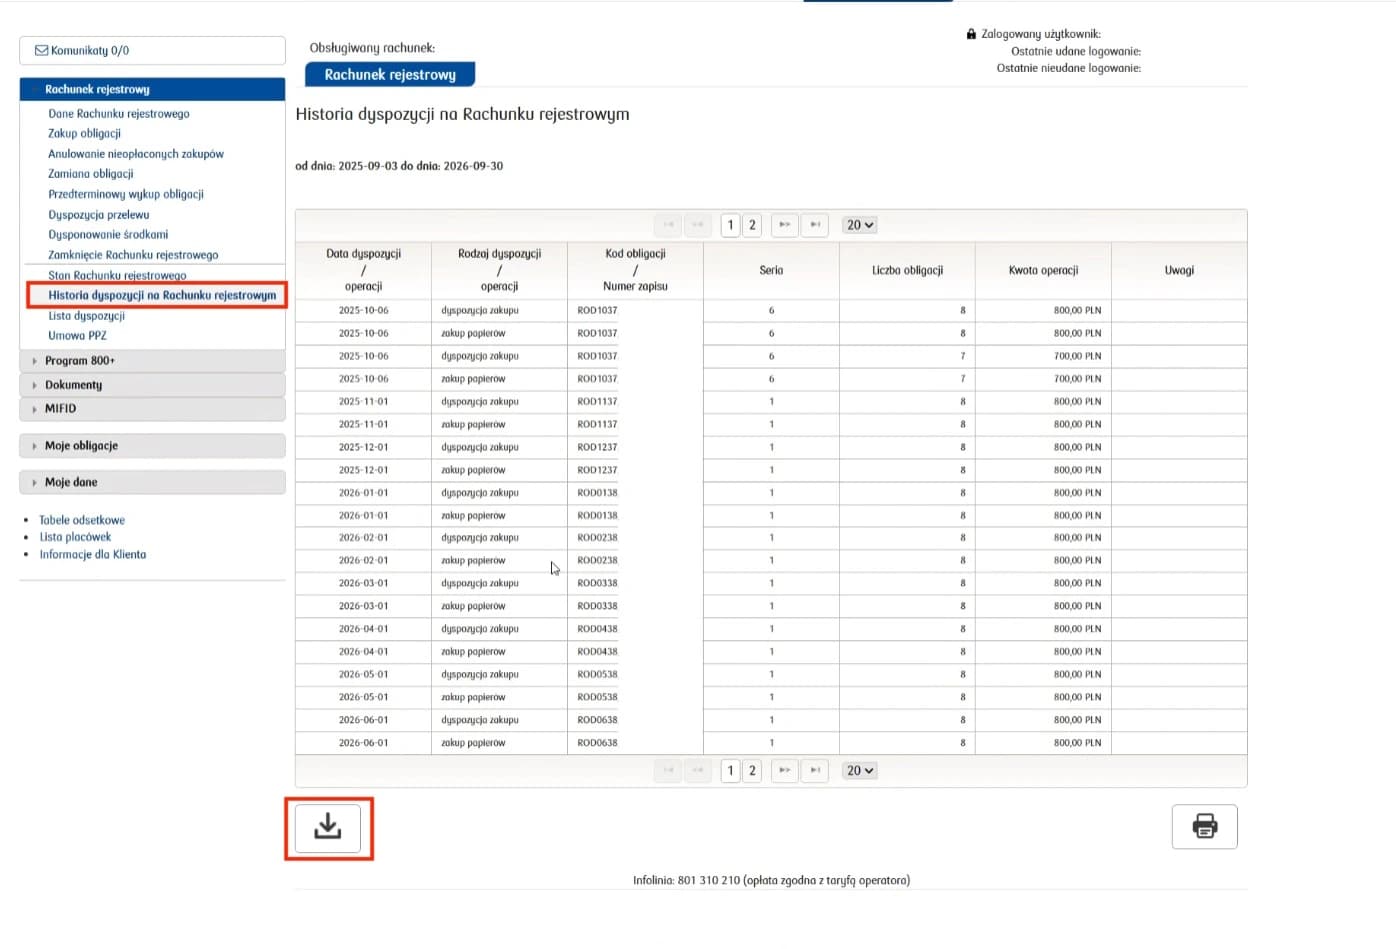Go to page 1 in top pager
This screenshot has height=949, width=1396.
click(730, 225)
